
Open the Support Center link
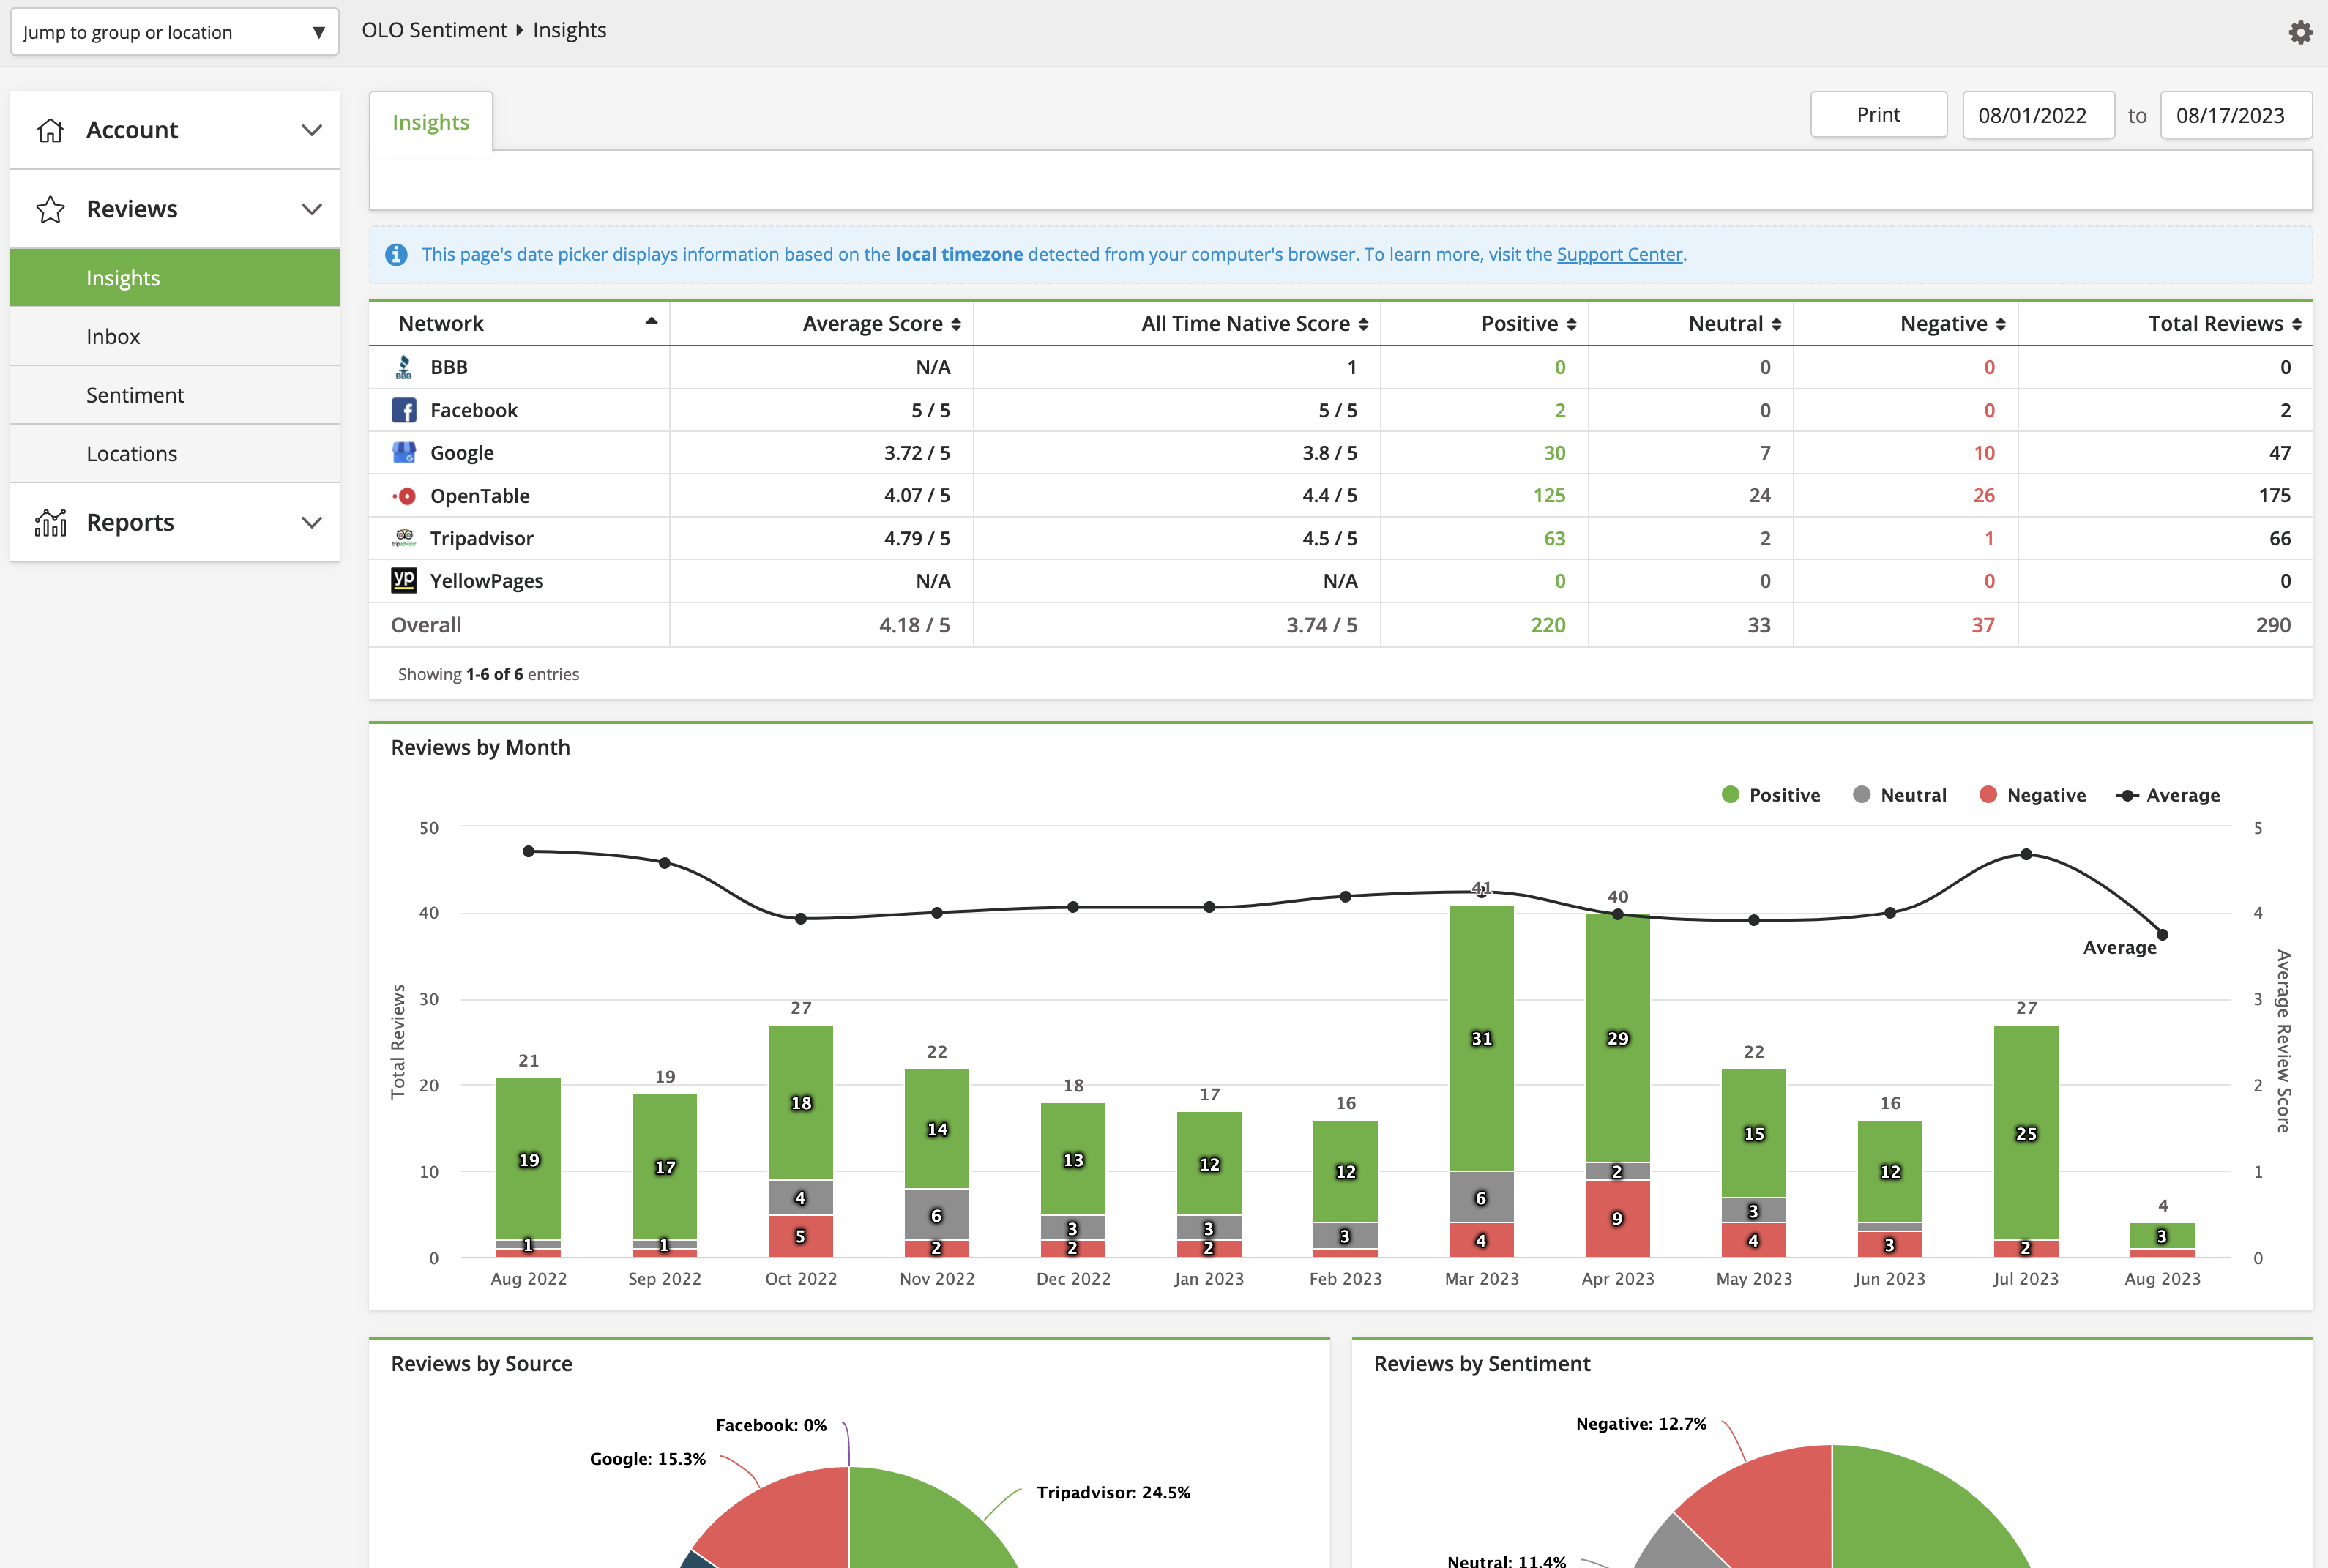(x=1619, y=255)
